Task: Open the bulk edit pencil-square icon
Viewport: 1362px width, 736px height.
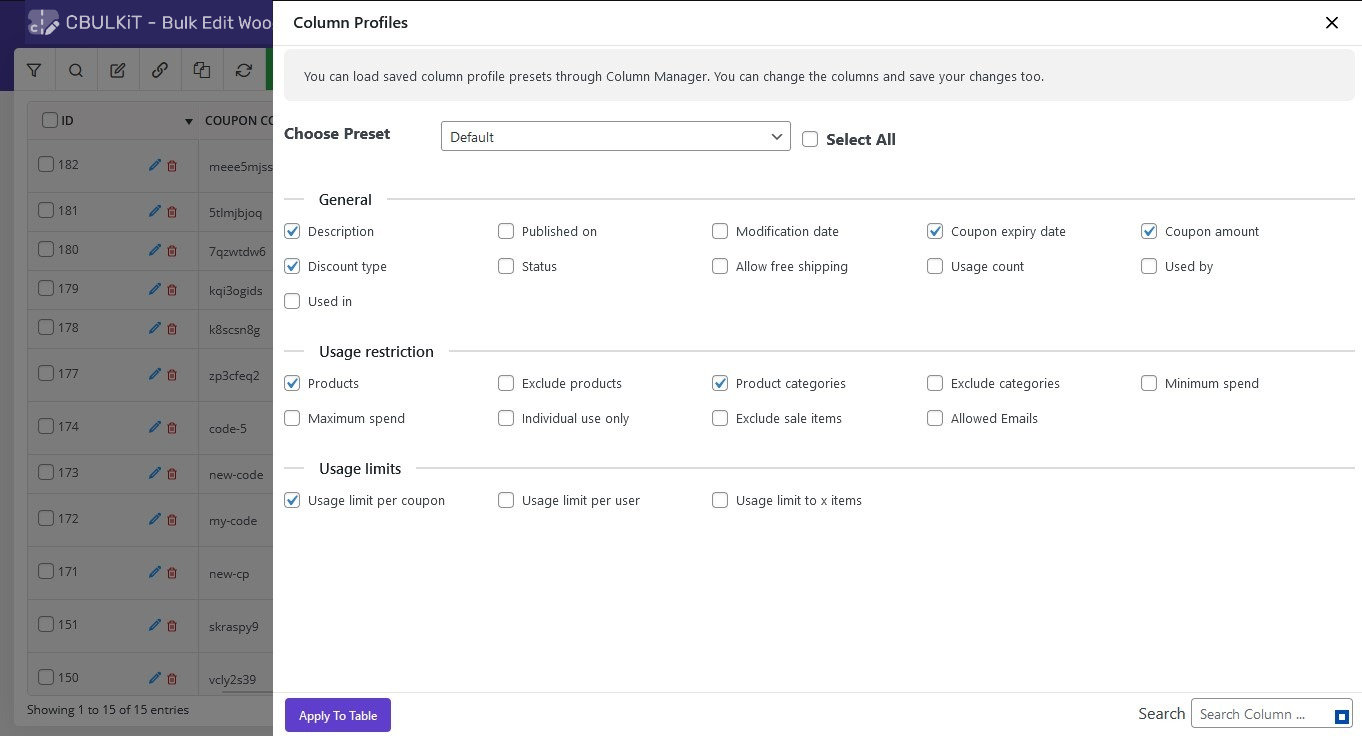Action: point(118,70)
